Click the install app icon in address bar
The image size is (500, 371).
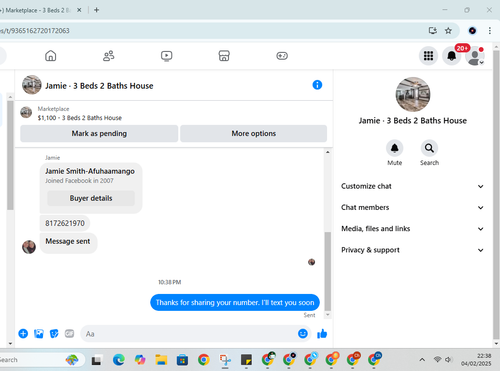coord(433,31)
